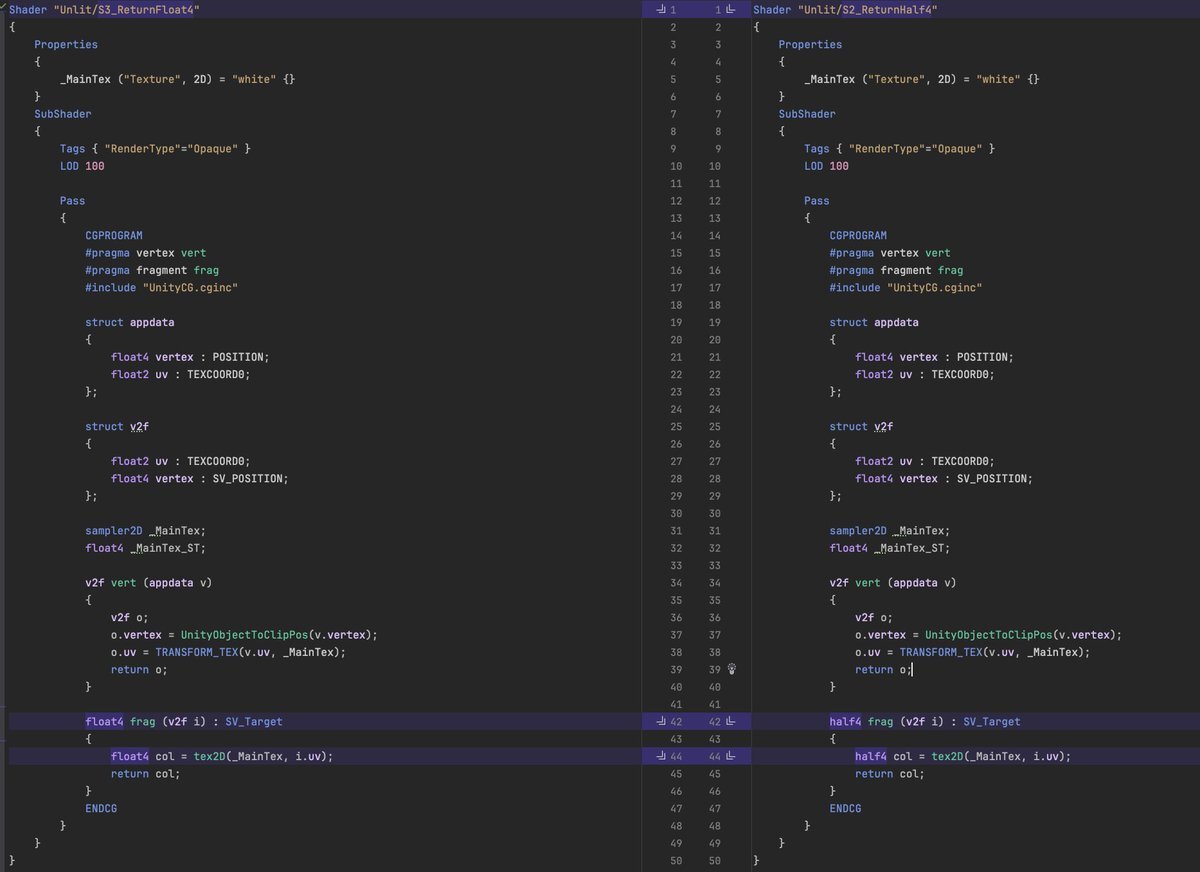Screen dimensions: 1200x872
Task: Click "struct v2f" in the S3_ReturnFloat4 pane
Action: (x=117, y=427)
